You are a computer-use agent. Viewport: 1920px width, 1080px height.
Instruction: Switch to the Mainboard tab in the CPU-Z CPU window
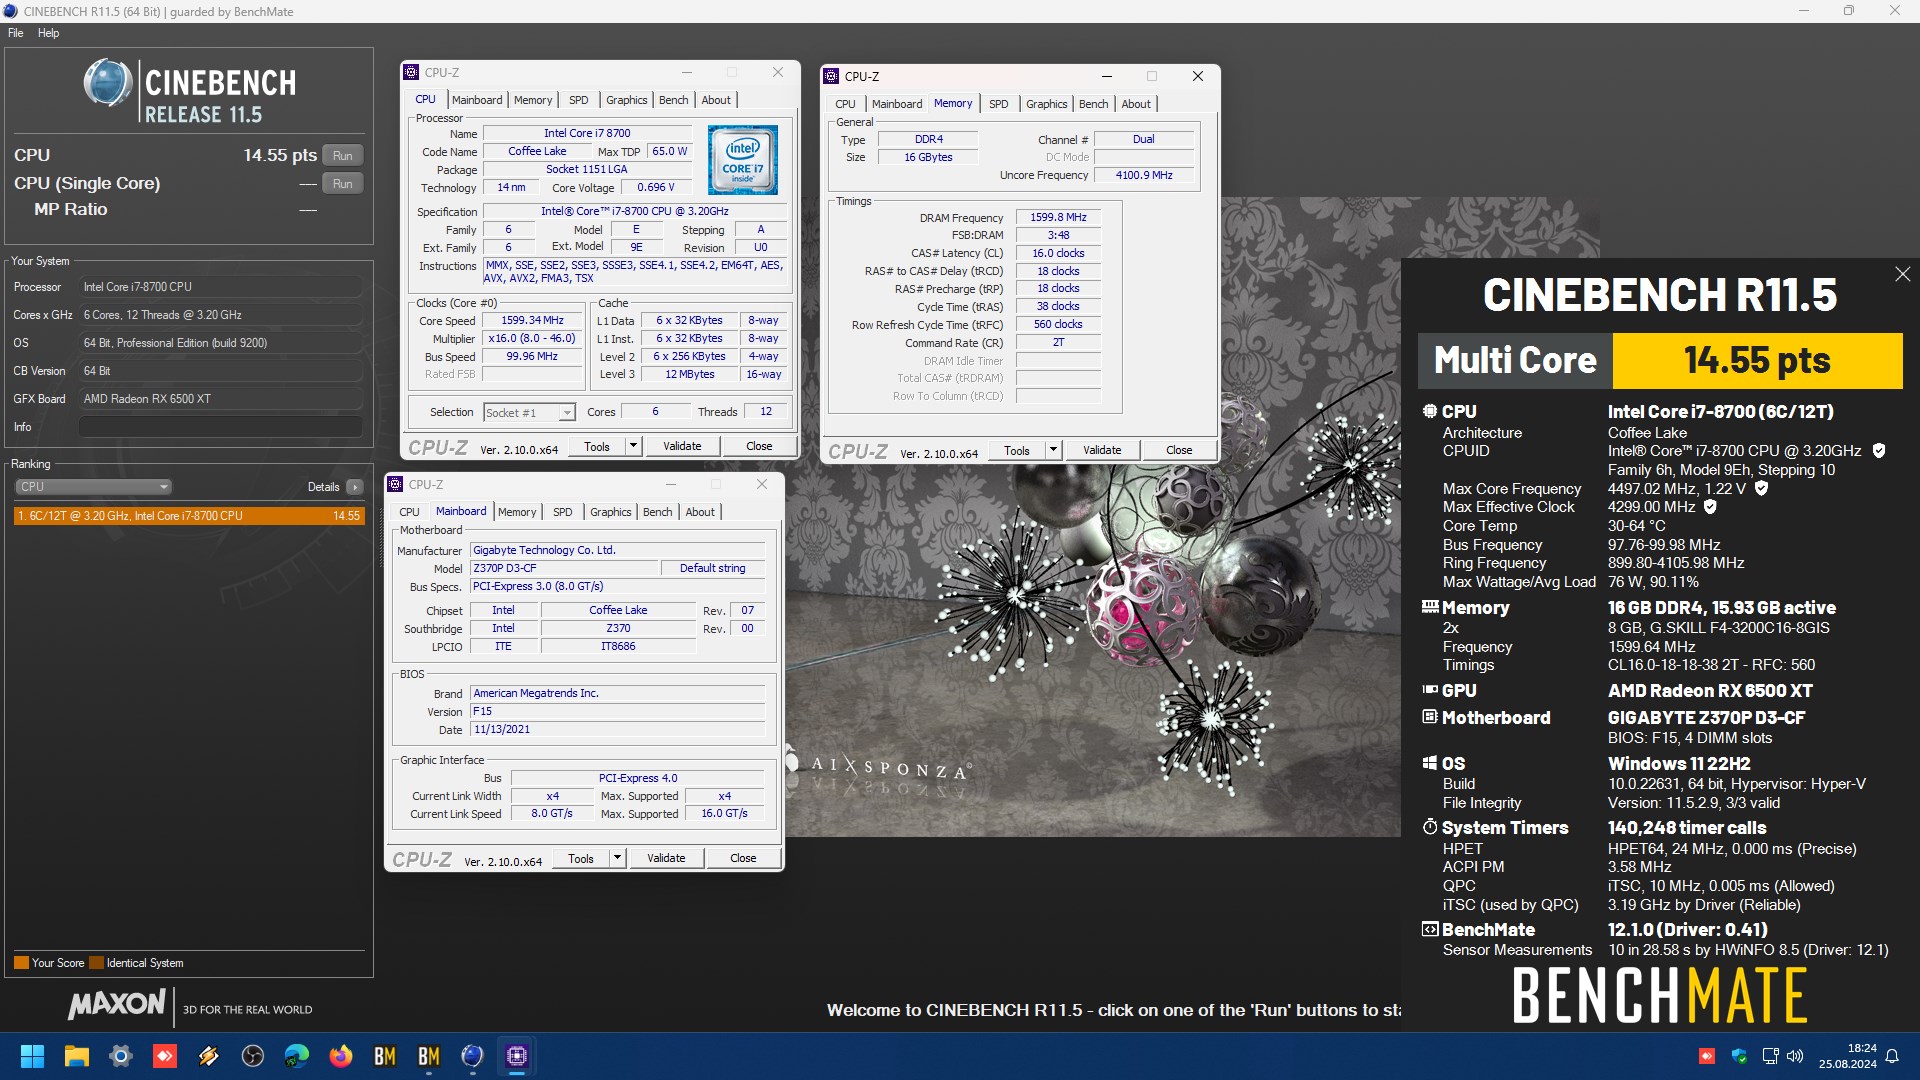coord(477,100)
